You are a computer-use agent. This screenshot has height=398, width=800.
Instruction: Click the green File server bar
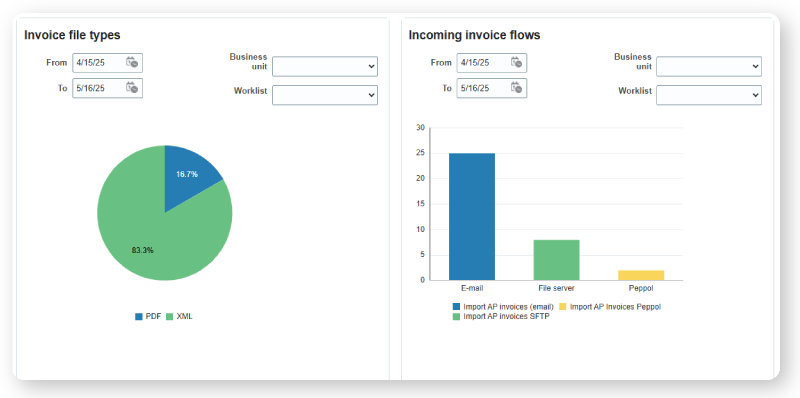(557, 260)
